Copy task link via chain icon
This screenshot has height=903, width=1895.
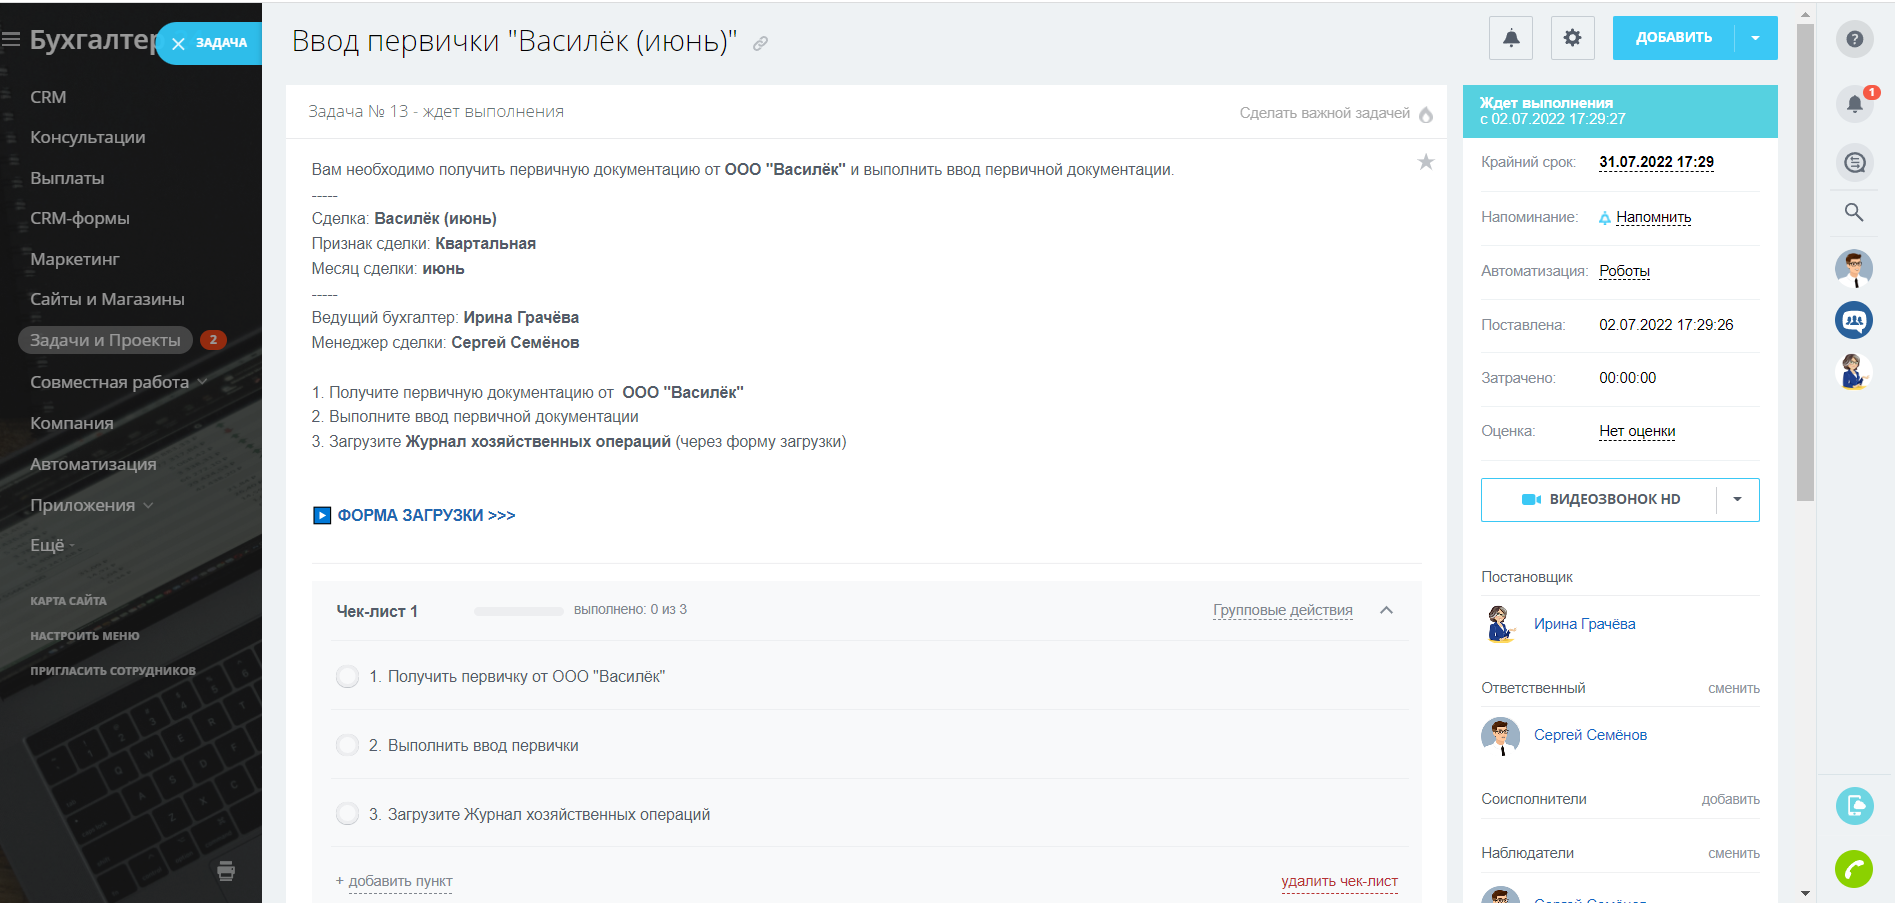[760, 44]
